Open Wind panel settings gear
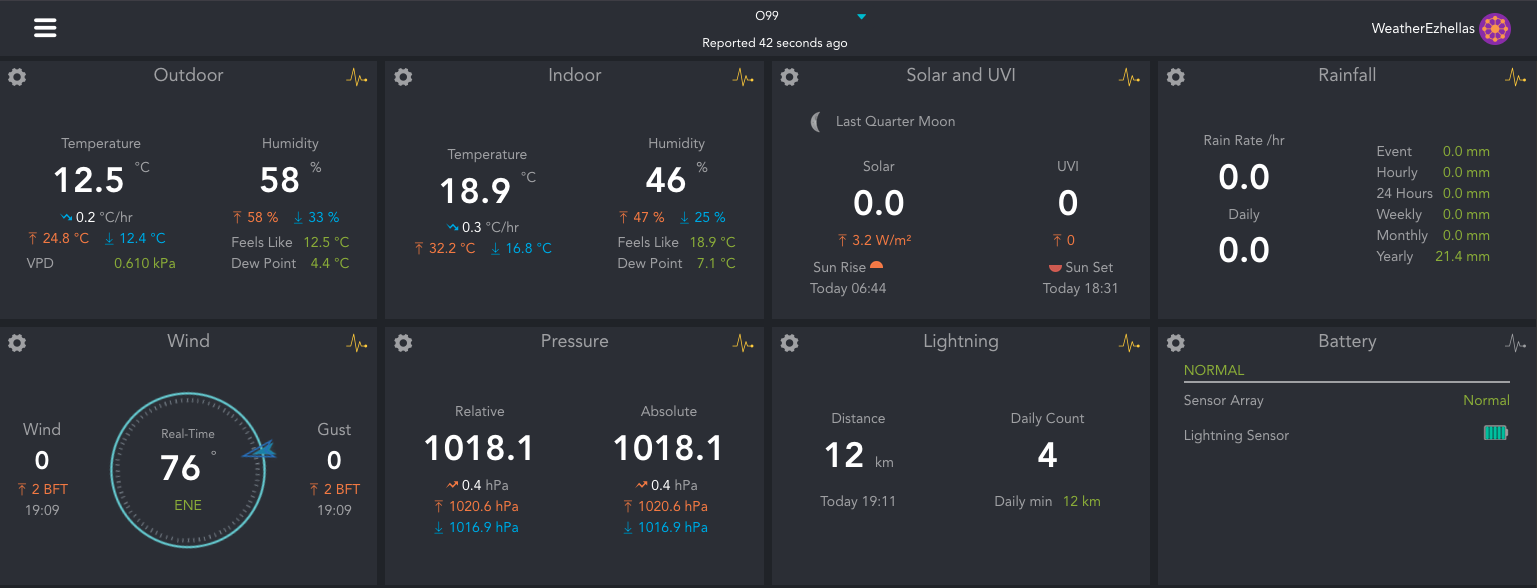This screenshot has height=588, width=1537. (17, 343)
